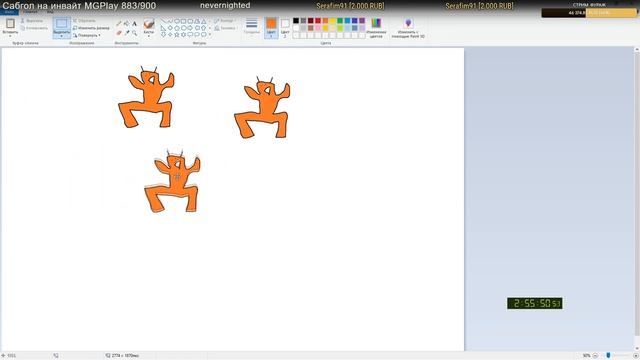Viewport: 640px width, 360px height.
Task: Choose the yellow color swatch
Action: coord(333,20)
